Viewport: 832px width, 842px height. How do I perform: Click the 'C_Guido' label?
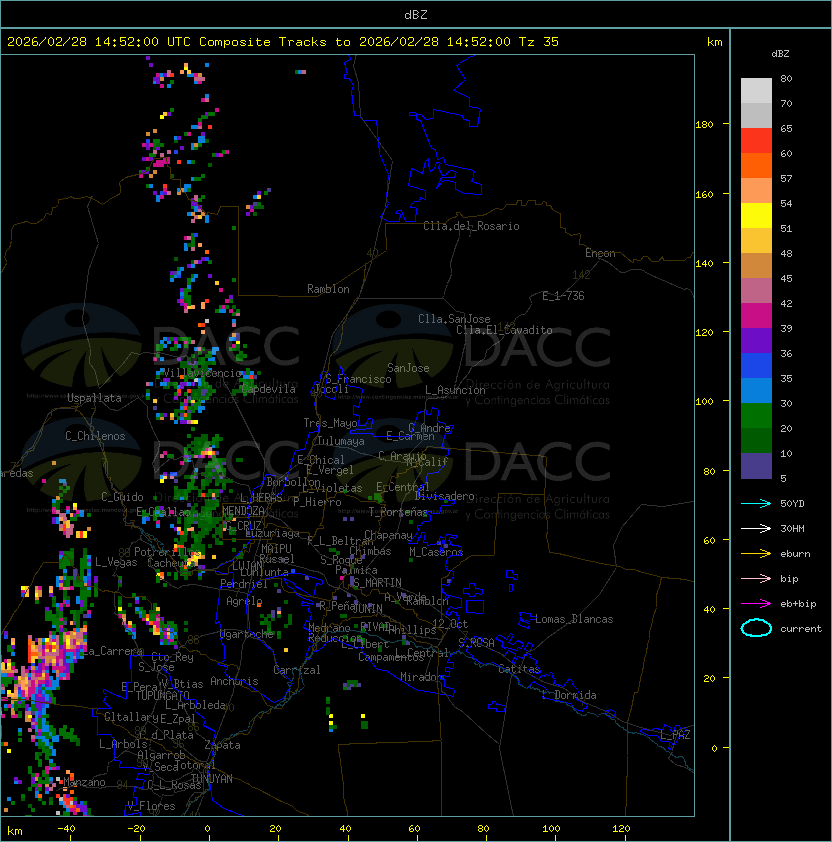(x=122, y=497)
